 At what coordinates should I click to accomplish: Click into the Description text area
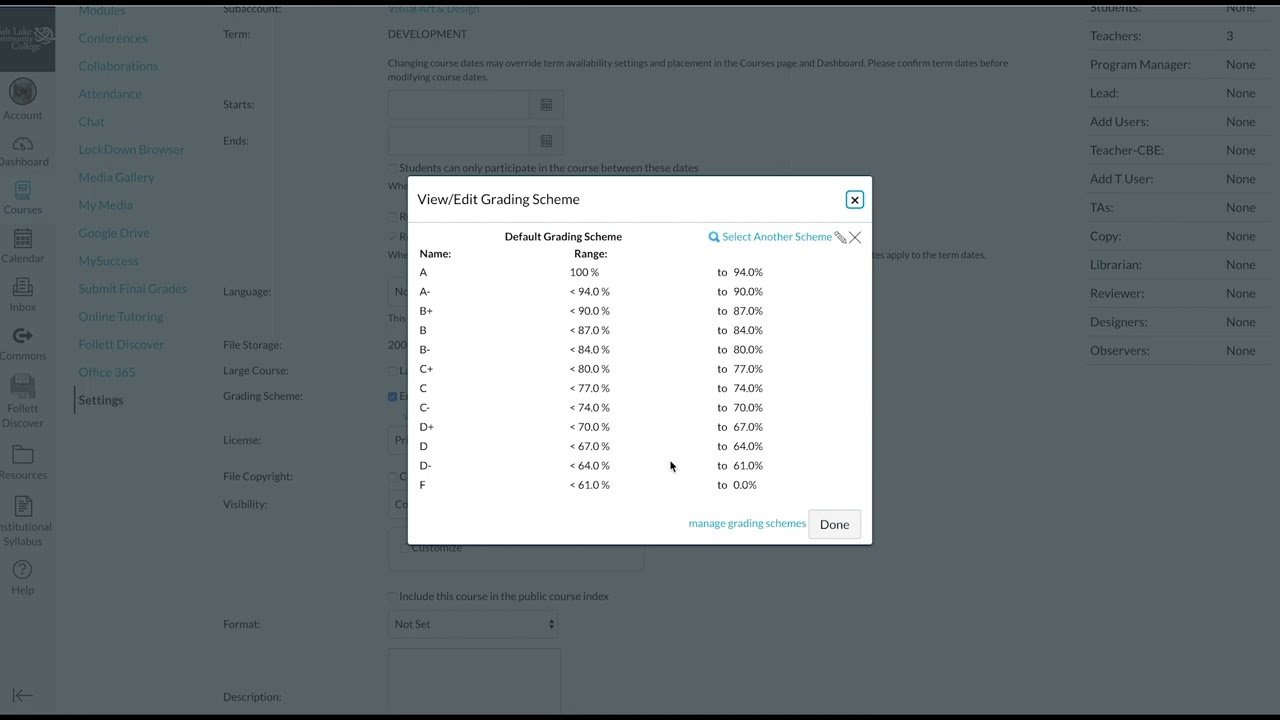pos(474,684)
